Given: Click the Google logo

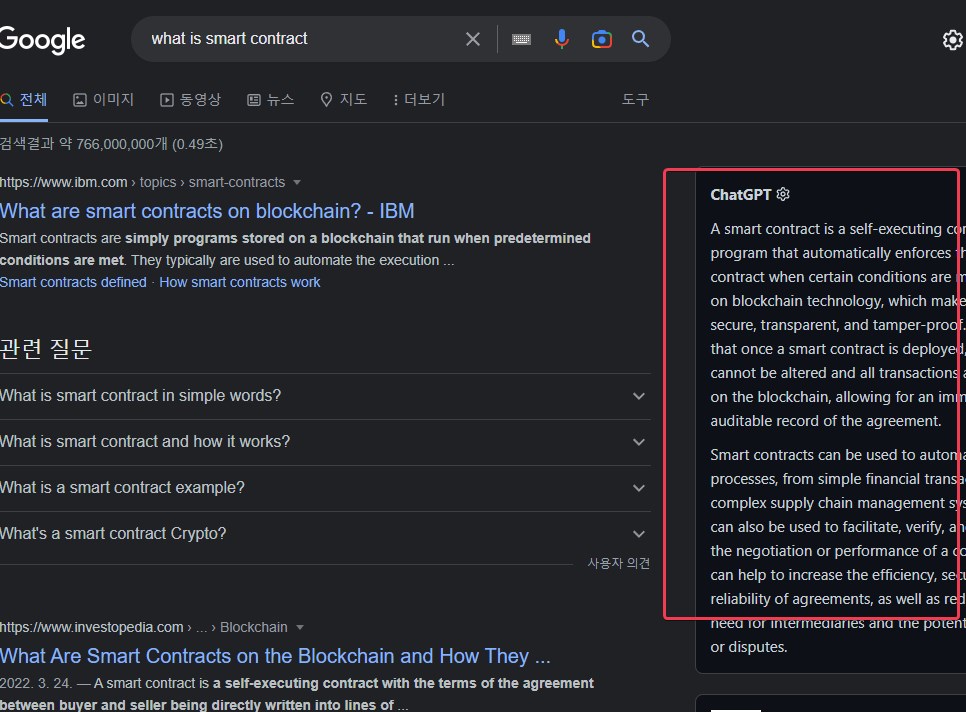Looking at the screenshot, I should [x=42, y=39].
